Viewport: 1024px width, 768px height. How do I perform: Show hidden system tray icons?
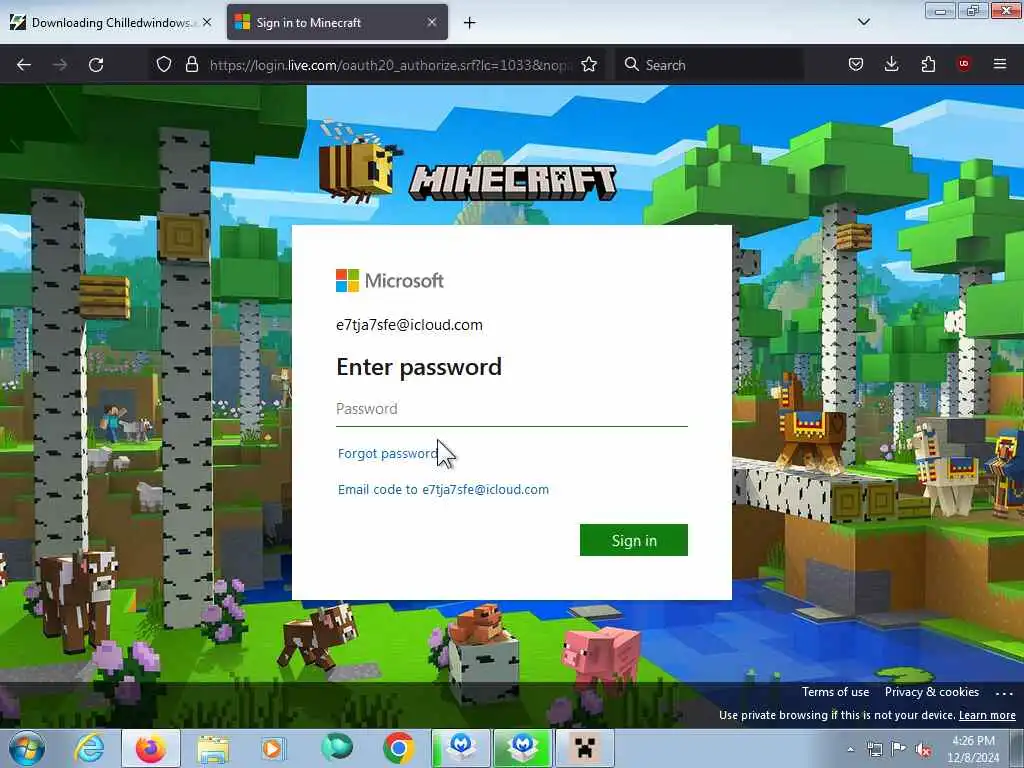pyautogui.click(x=850, y=750)
